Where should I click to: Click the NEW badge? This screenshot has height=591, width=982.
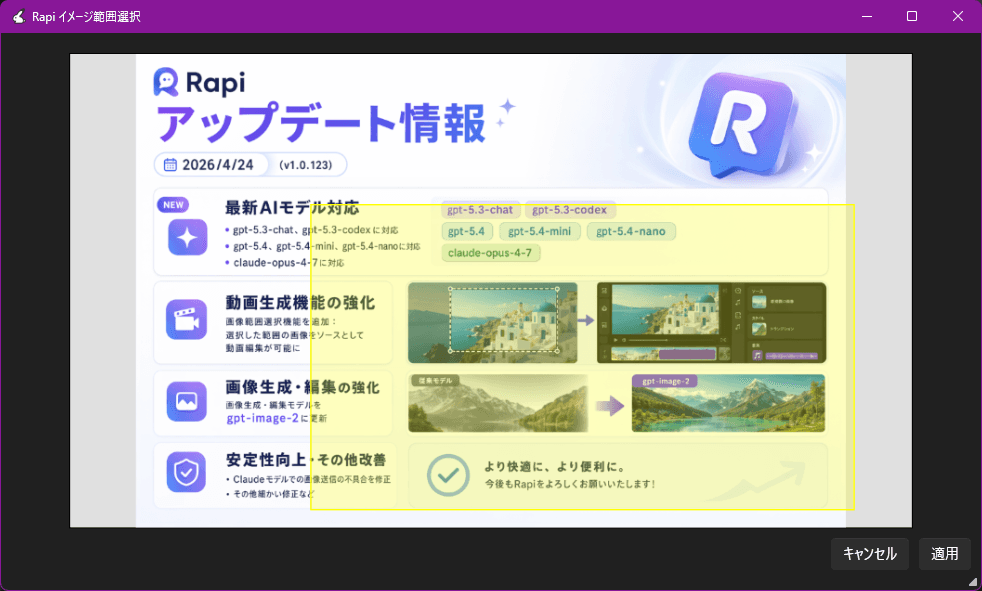(174, 204)
